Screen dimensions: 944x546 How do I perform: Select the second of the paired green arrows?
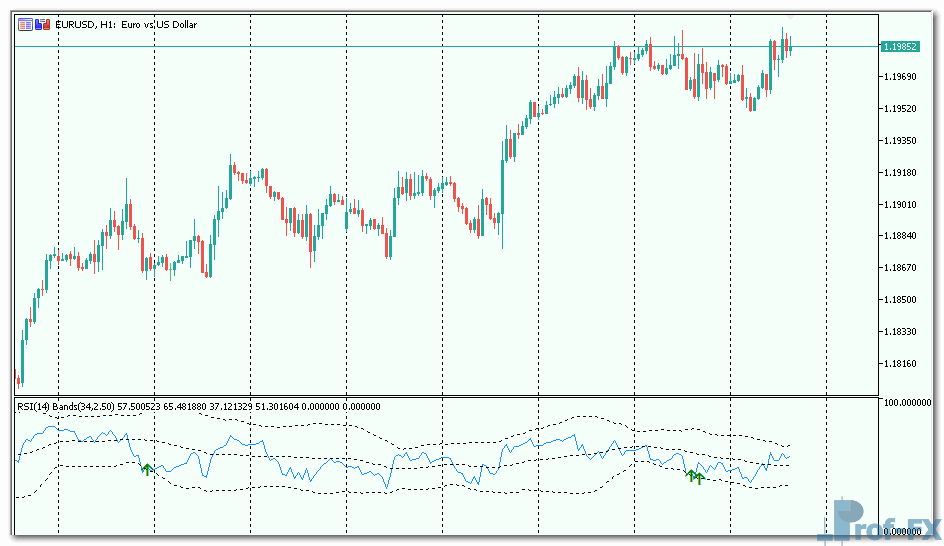click(699, 478)
